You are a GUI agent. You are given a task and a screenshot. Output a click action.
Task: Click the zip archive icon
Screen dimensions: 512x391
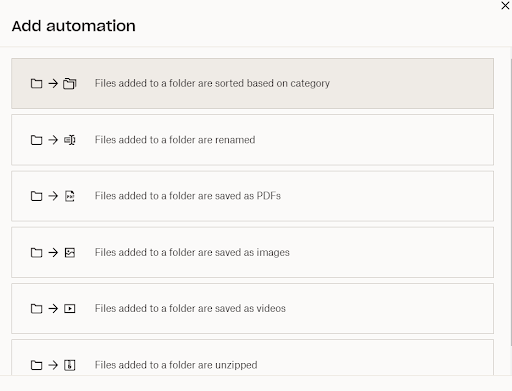pyautogui.click(x=70, y=365)
